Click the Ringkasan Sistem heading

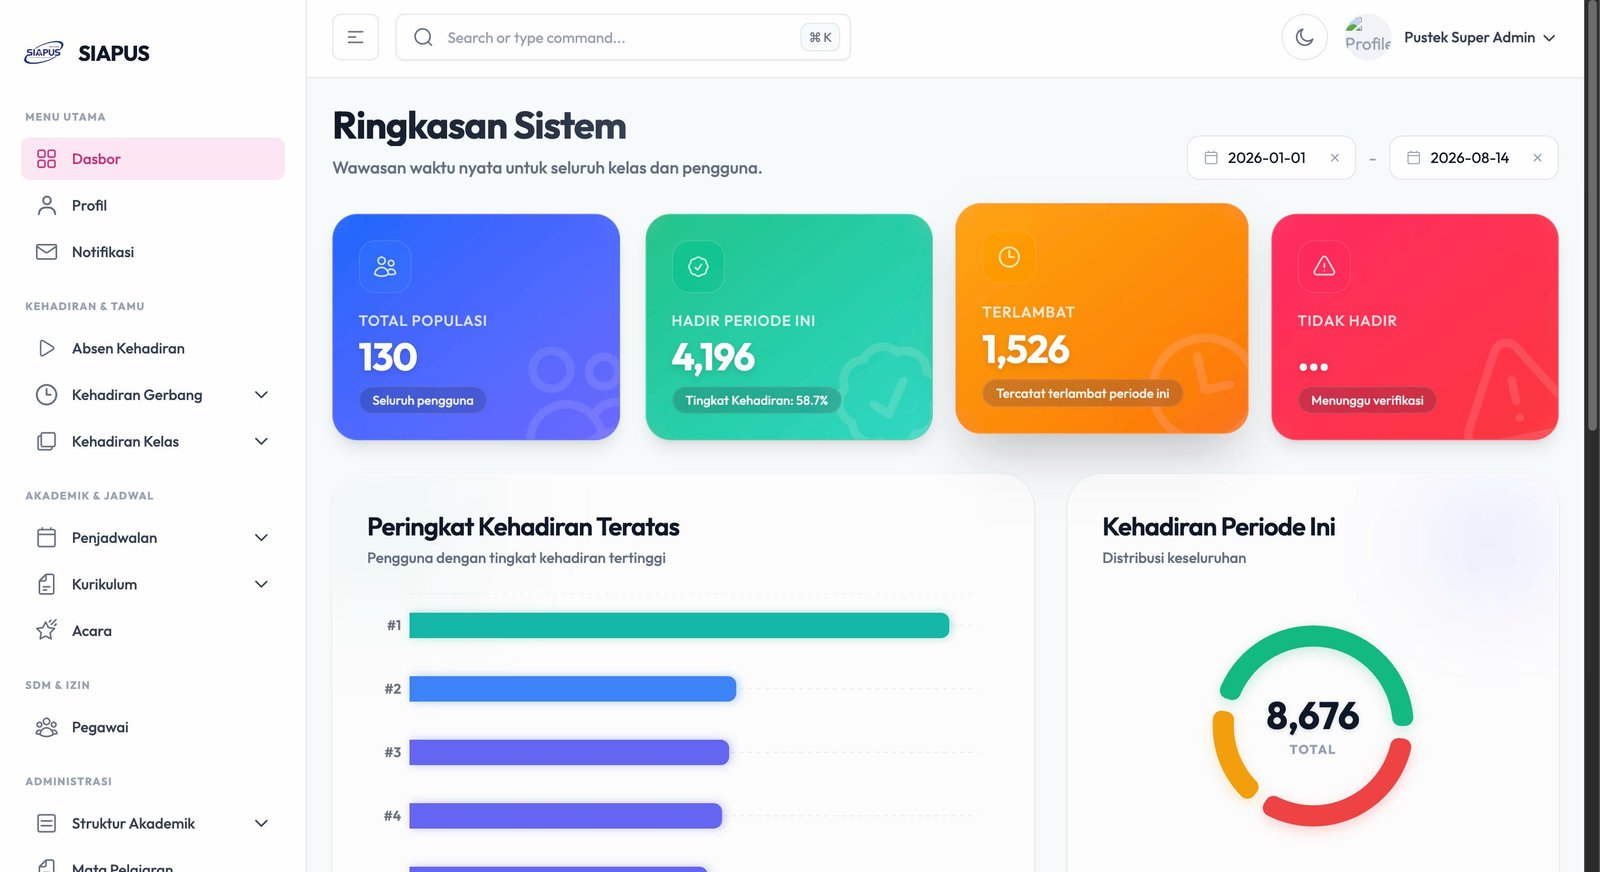click(479, 126)
